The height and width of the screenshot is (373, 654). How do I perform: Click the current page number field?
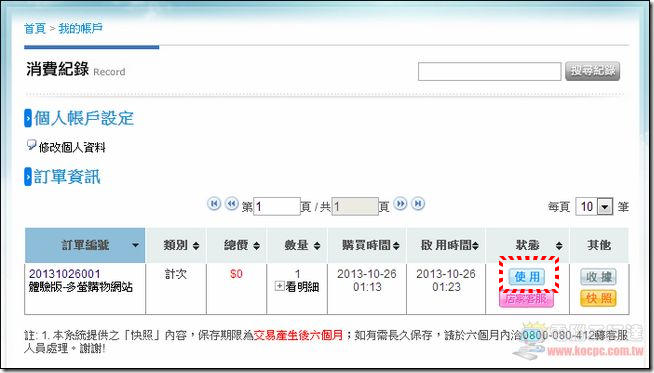[277, 206]
